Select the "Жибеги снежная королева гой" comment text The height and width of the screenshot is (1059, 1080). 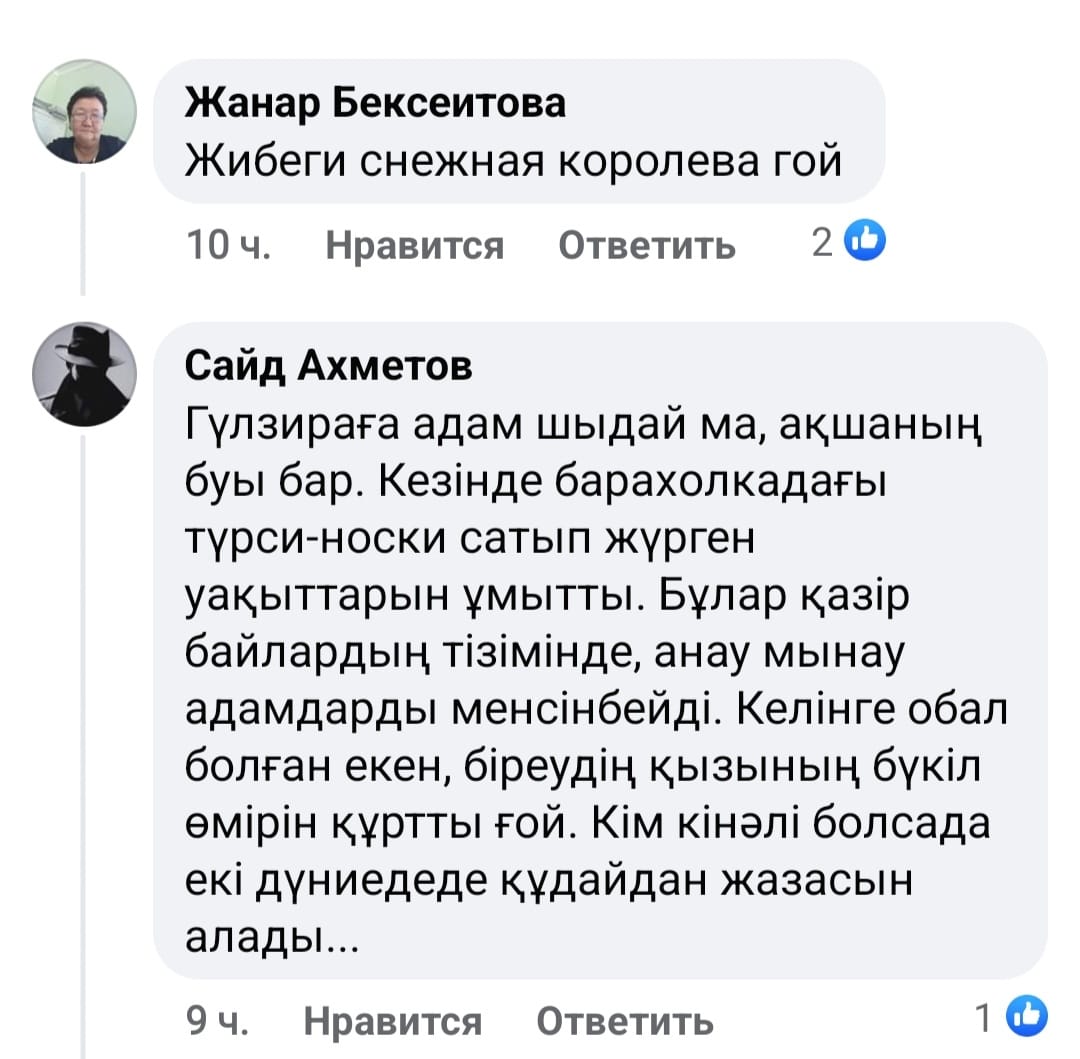[514, 159]
